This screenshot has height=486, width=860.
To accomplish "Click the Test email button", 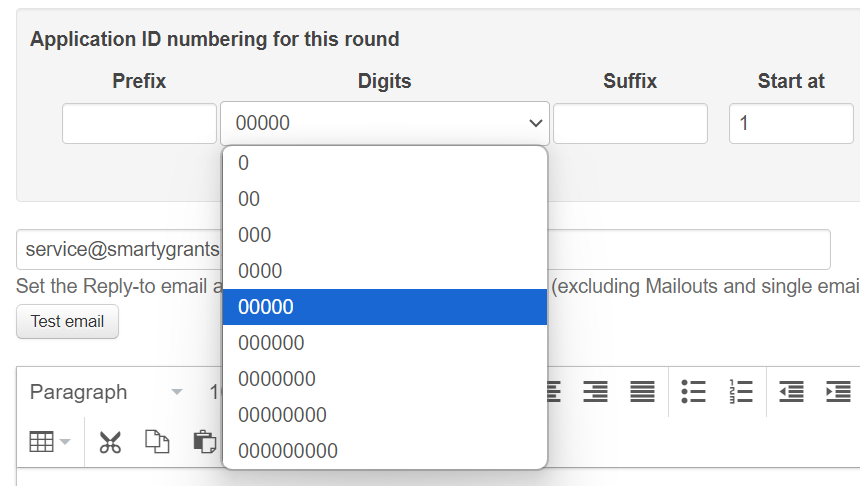I will [x=67, y=322].
